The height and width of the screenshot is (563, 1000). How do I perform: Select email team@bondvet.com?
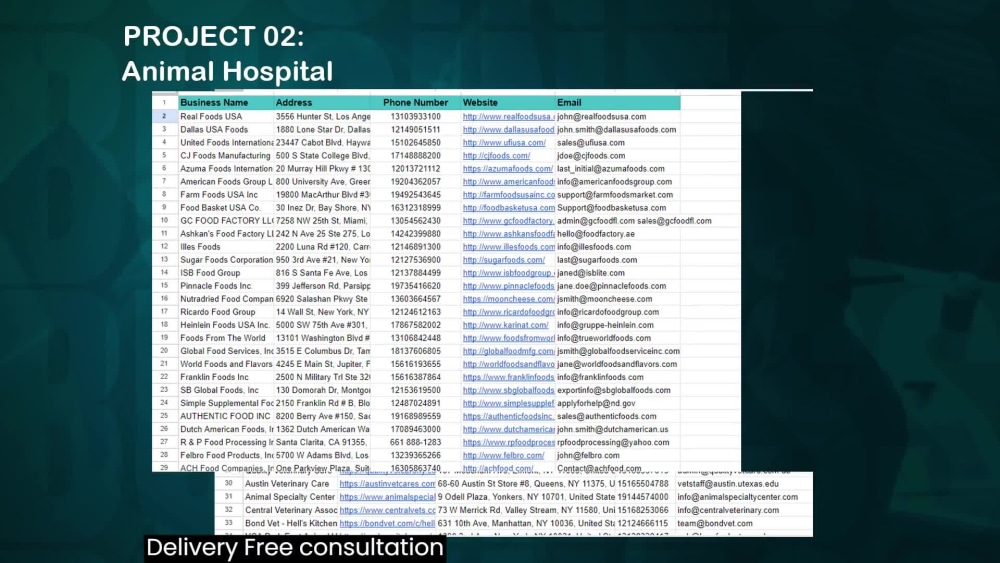(715, 523)
